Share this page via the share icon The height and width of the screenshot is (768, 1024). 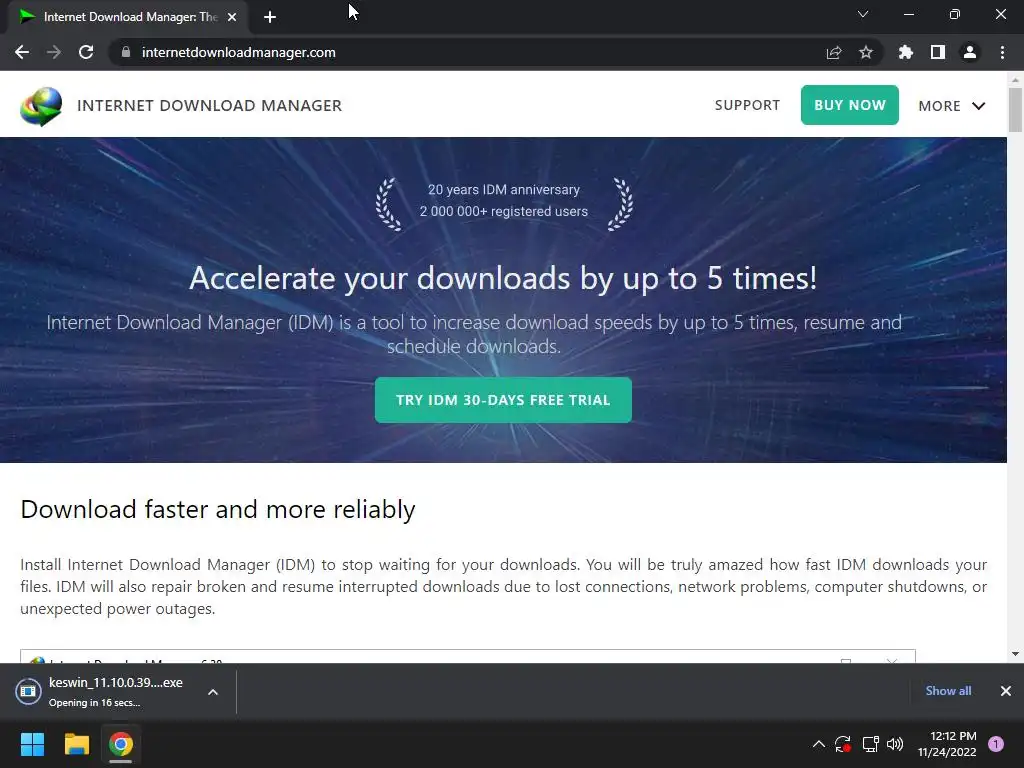click(x=834, y=52)
